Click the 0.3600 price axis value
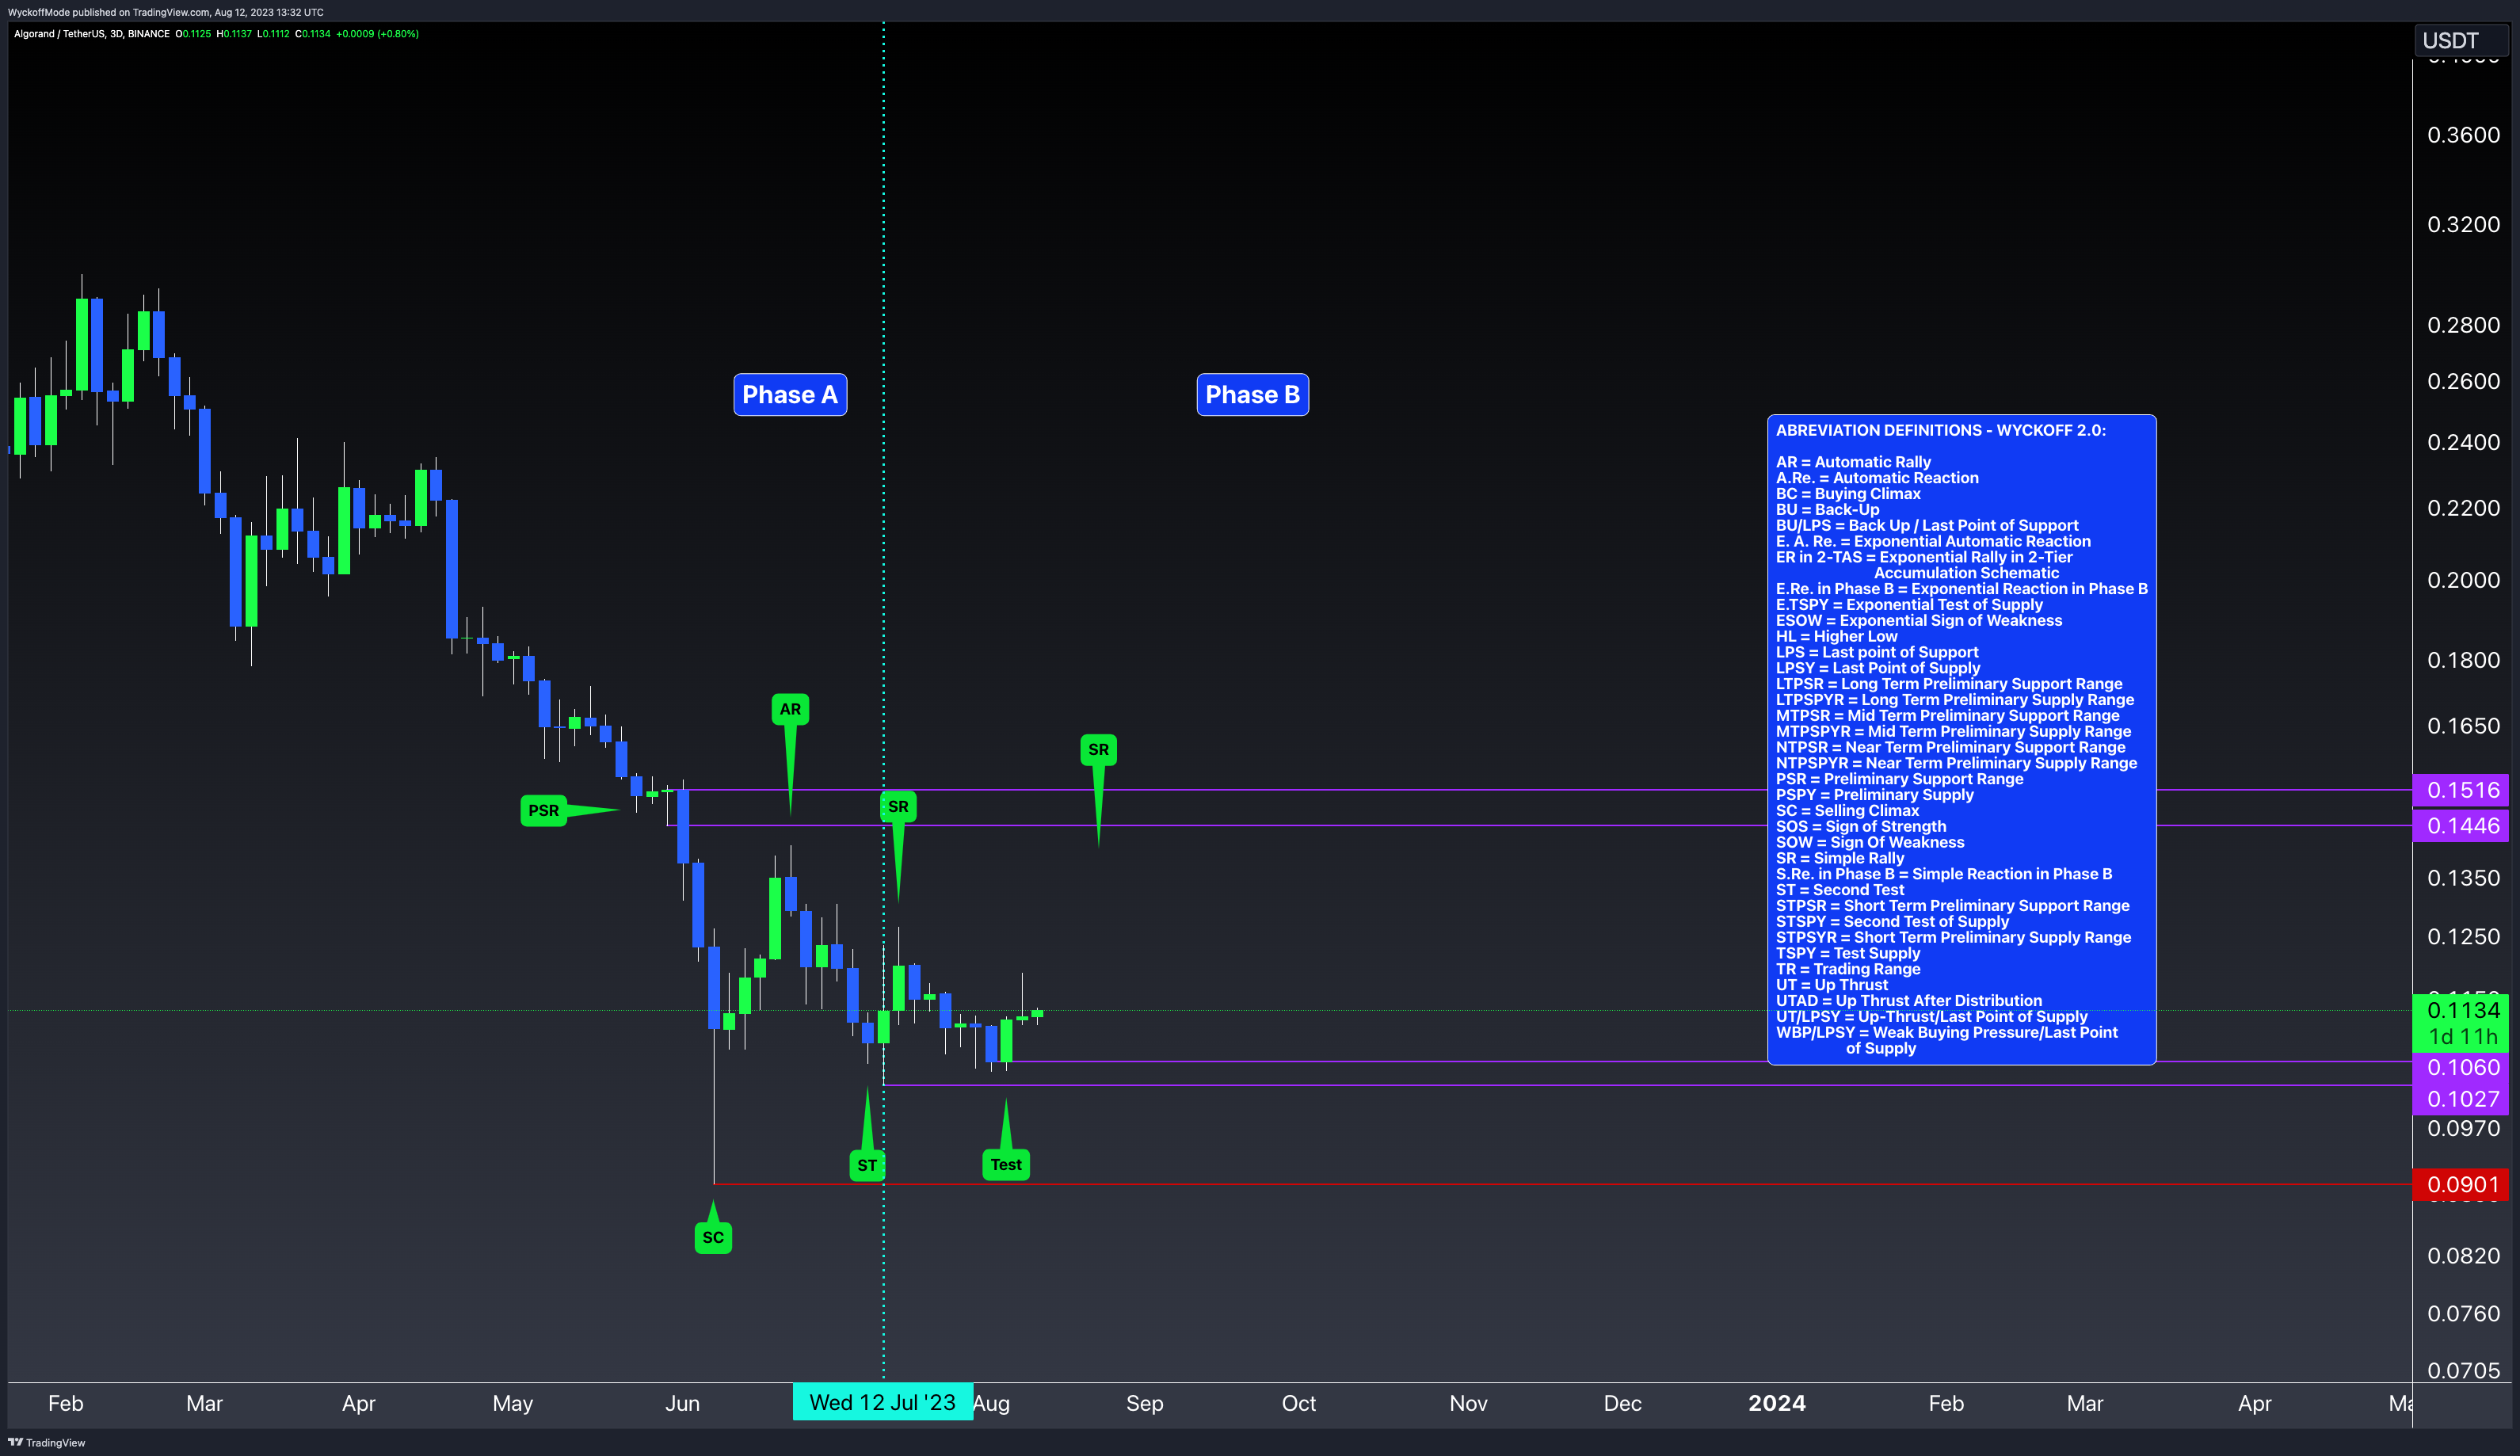Viewport: 2520px width, 1456px height. 2463,135
